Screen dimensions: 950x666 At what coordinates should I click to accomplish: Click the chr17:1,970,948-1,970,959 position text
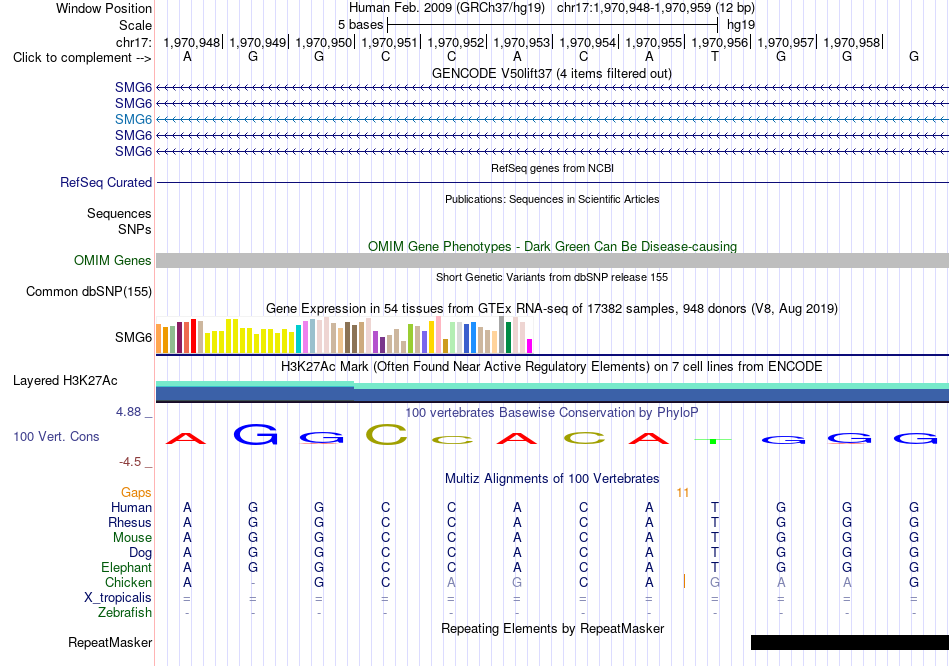pyautogui.click(x=656, y=8)
